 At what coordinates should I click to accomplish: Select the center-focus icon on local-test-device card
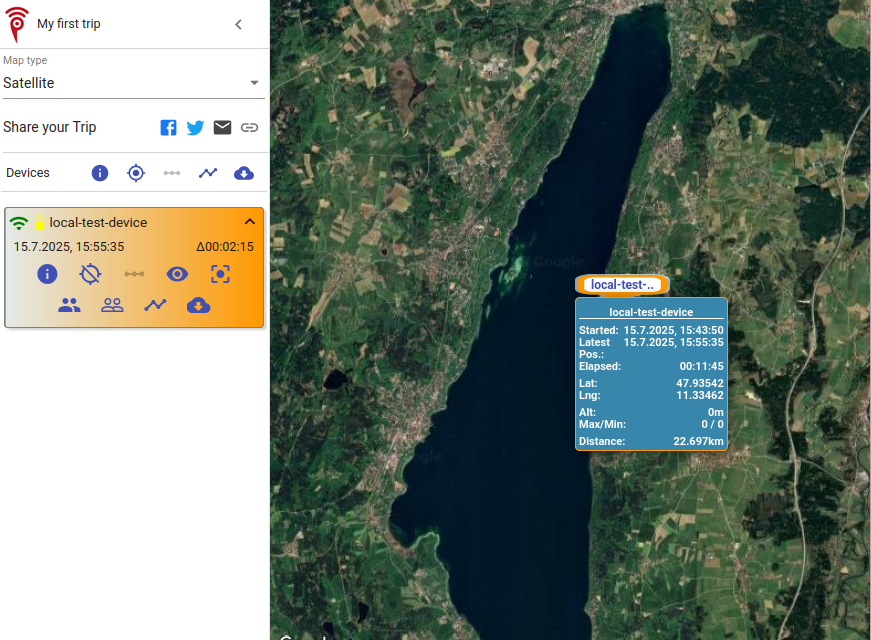click(x=220, y=274)
